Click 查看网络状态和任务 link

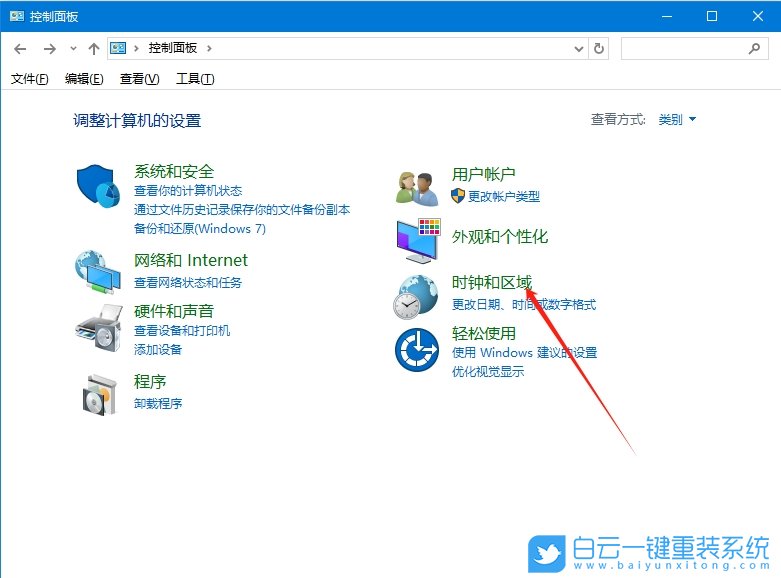188,283
